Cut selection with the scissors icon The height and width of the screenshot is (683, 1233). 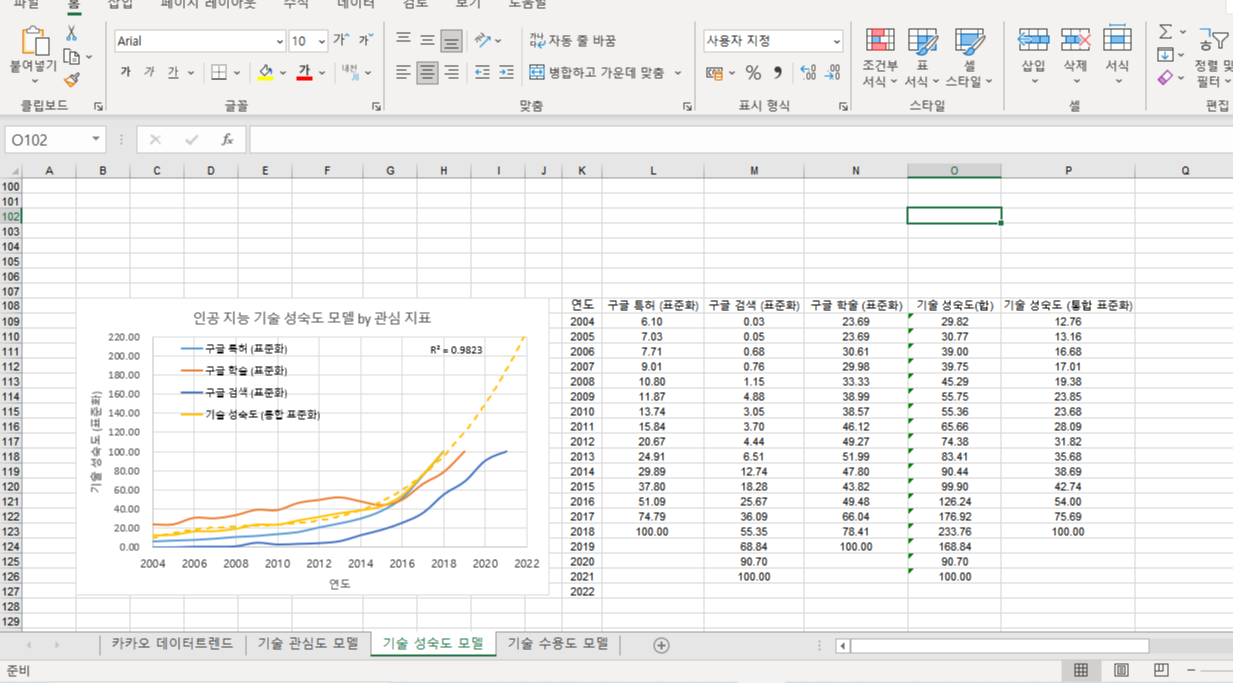click(x=71, y=34)
